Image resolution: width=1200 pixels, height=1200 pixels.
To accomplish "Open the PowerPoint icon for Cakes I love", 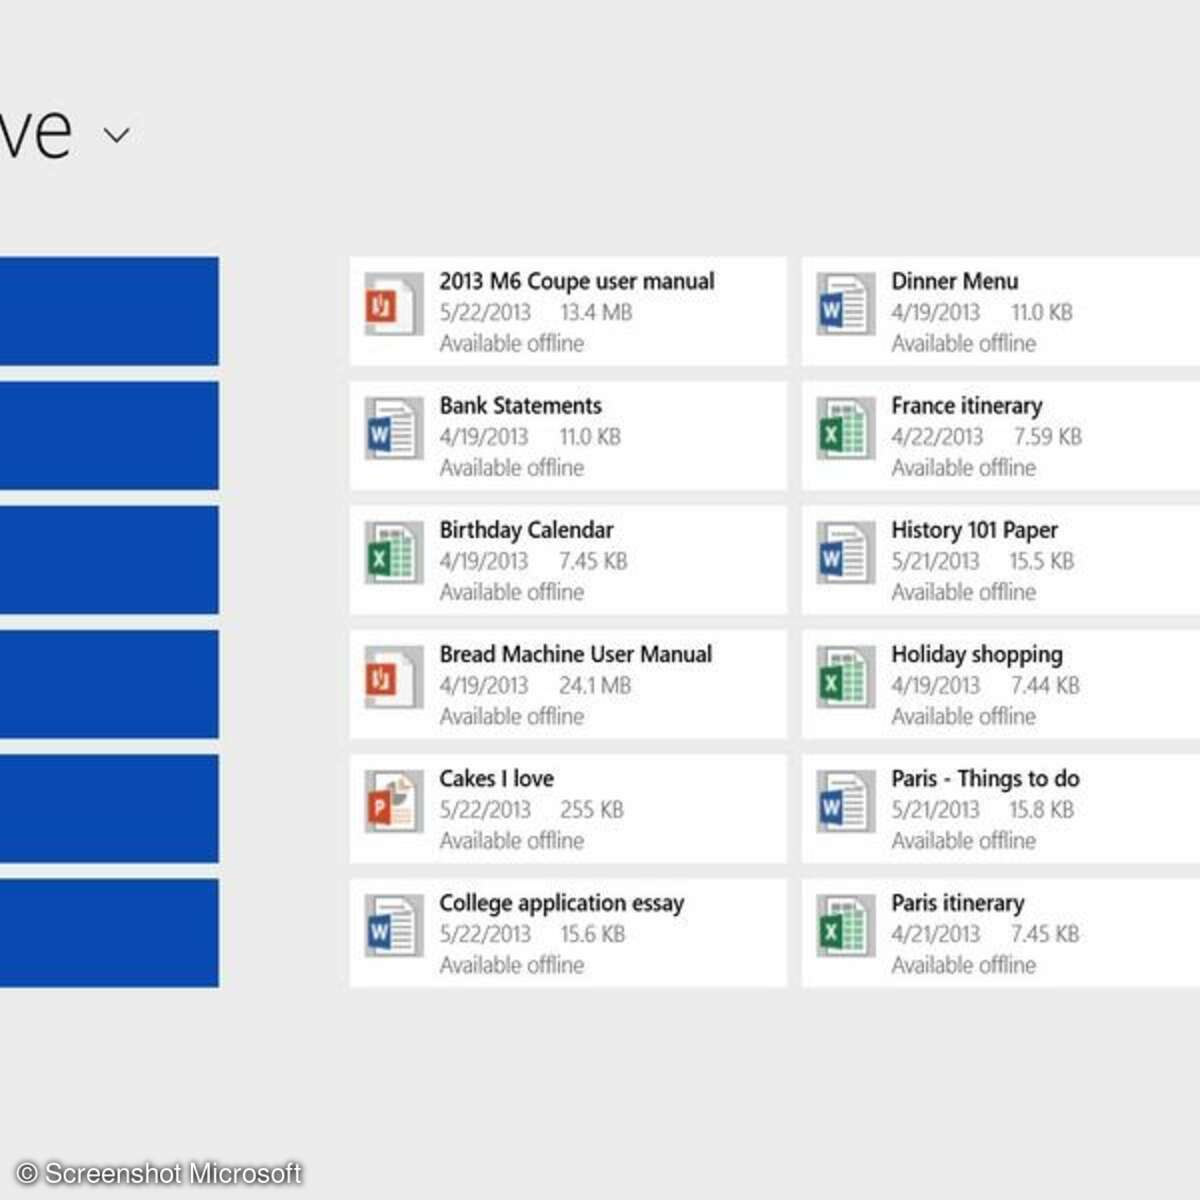I will [x=392, y=803].
